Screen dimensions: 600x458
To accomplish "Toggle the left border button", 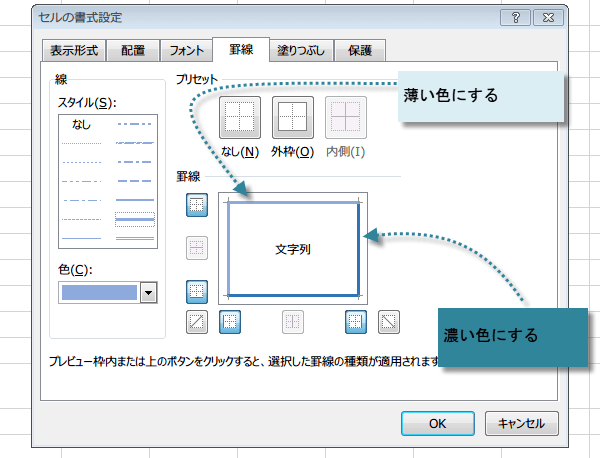I will click(x=230, y=322).
